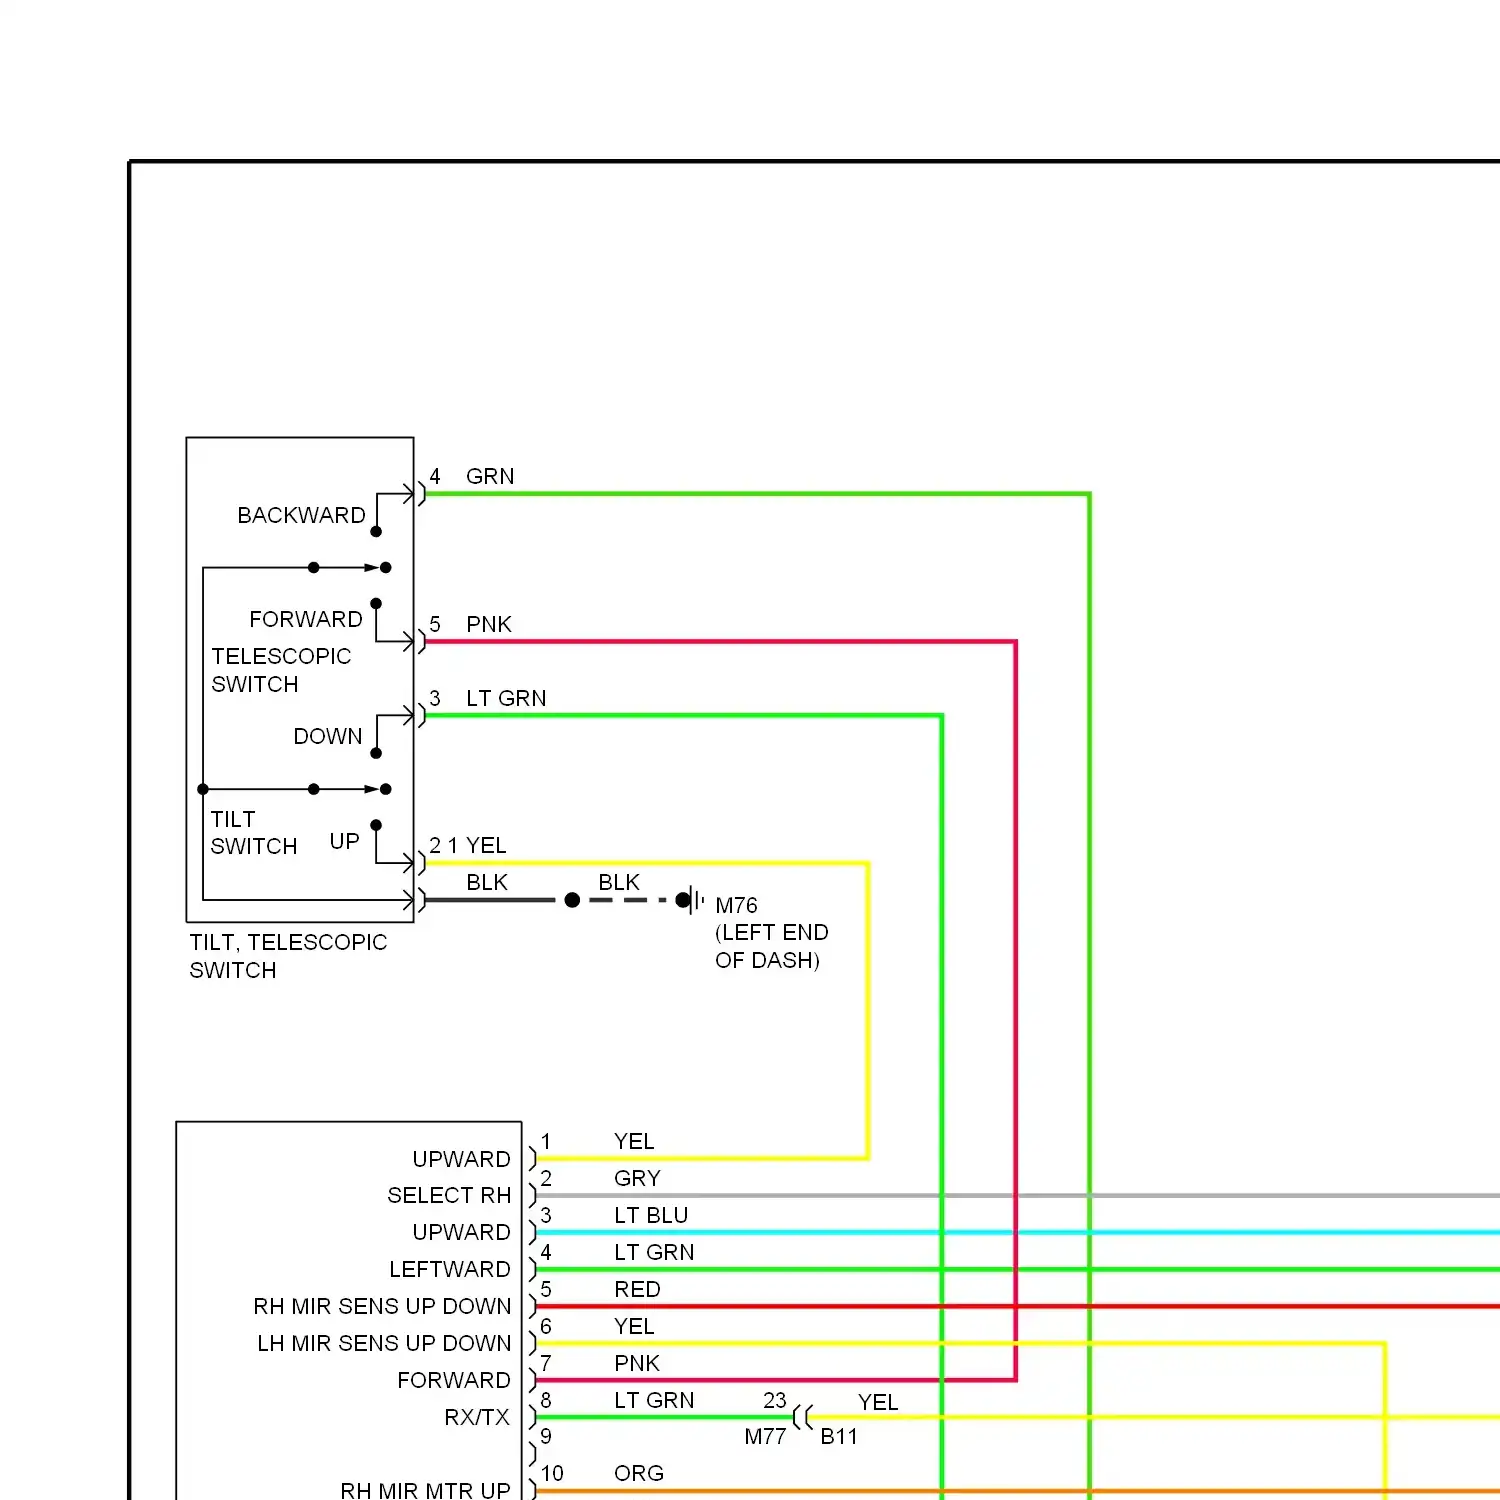Click the BACKWARD label in the telescopic switch
Screen dimensions: 1500x1500
(301, 515)
